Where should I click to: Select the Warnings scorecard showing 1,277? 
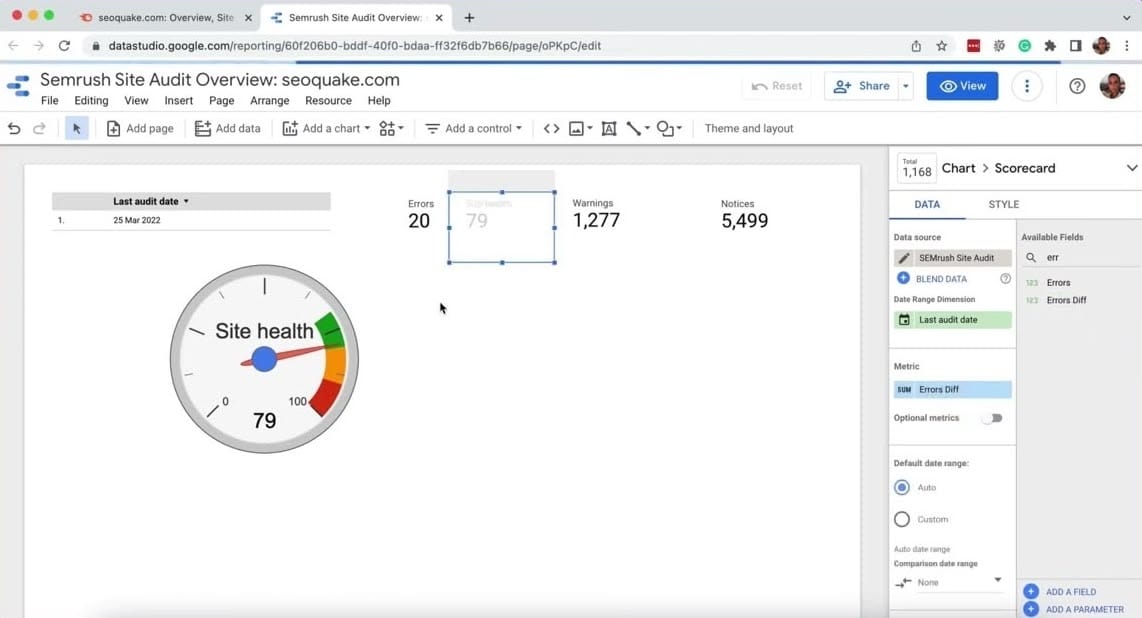(x=596, y=215)
